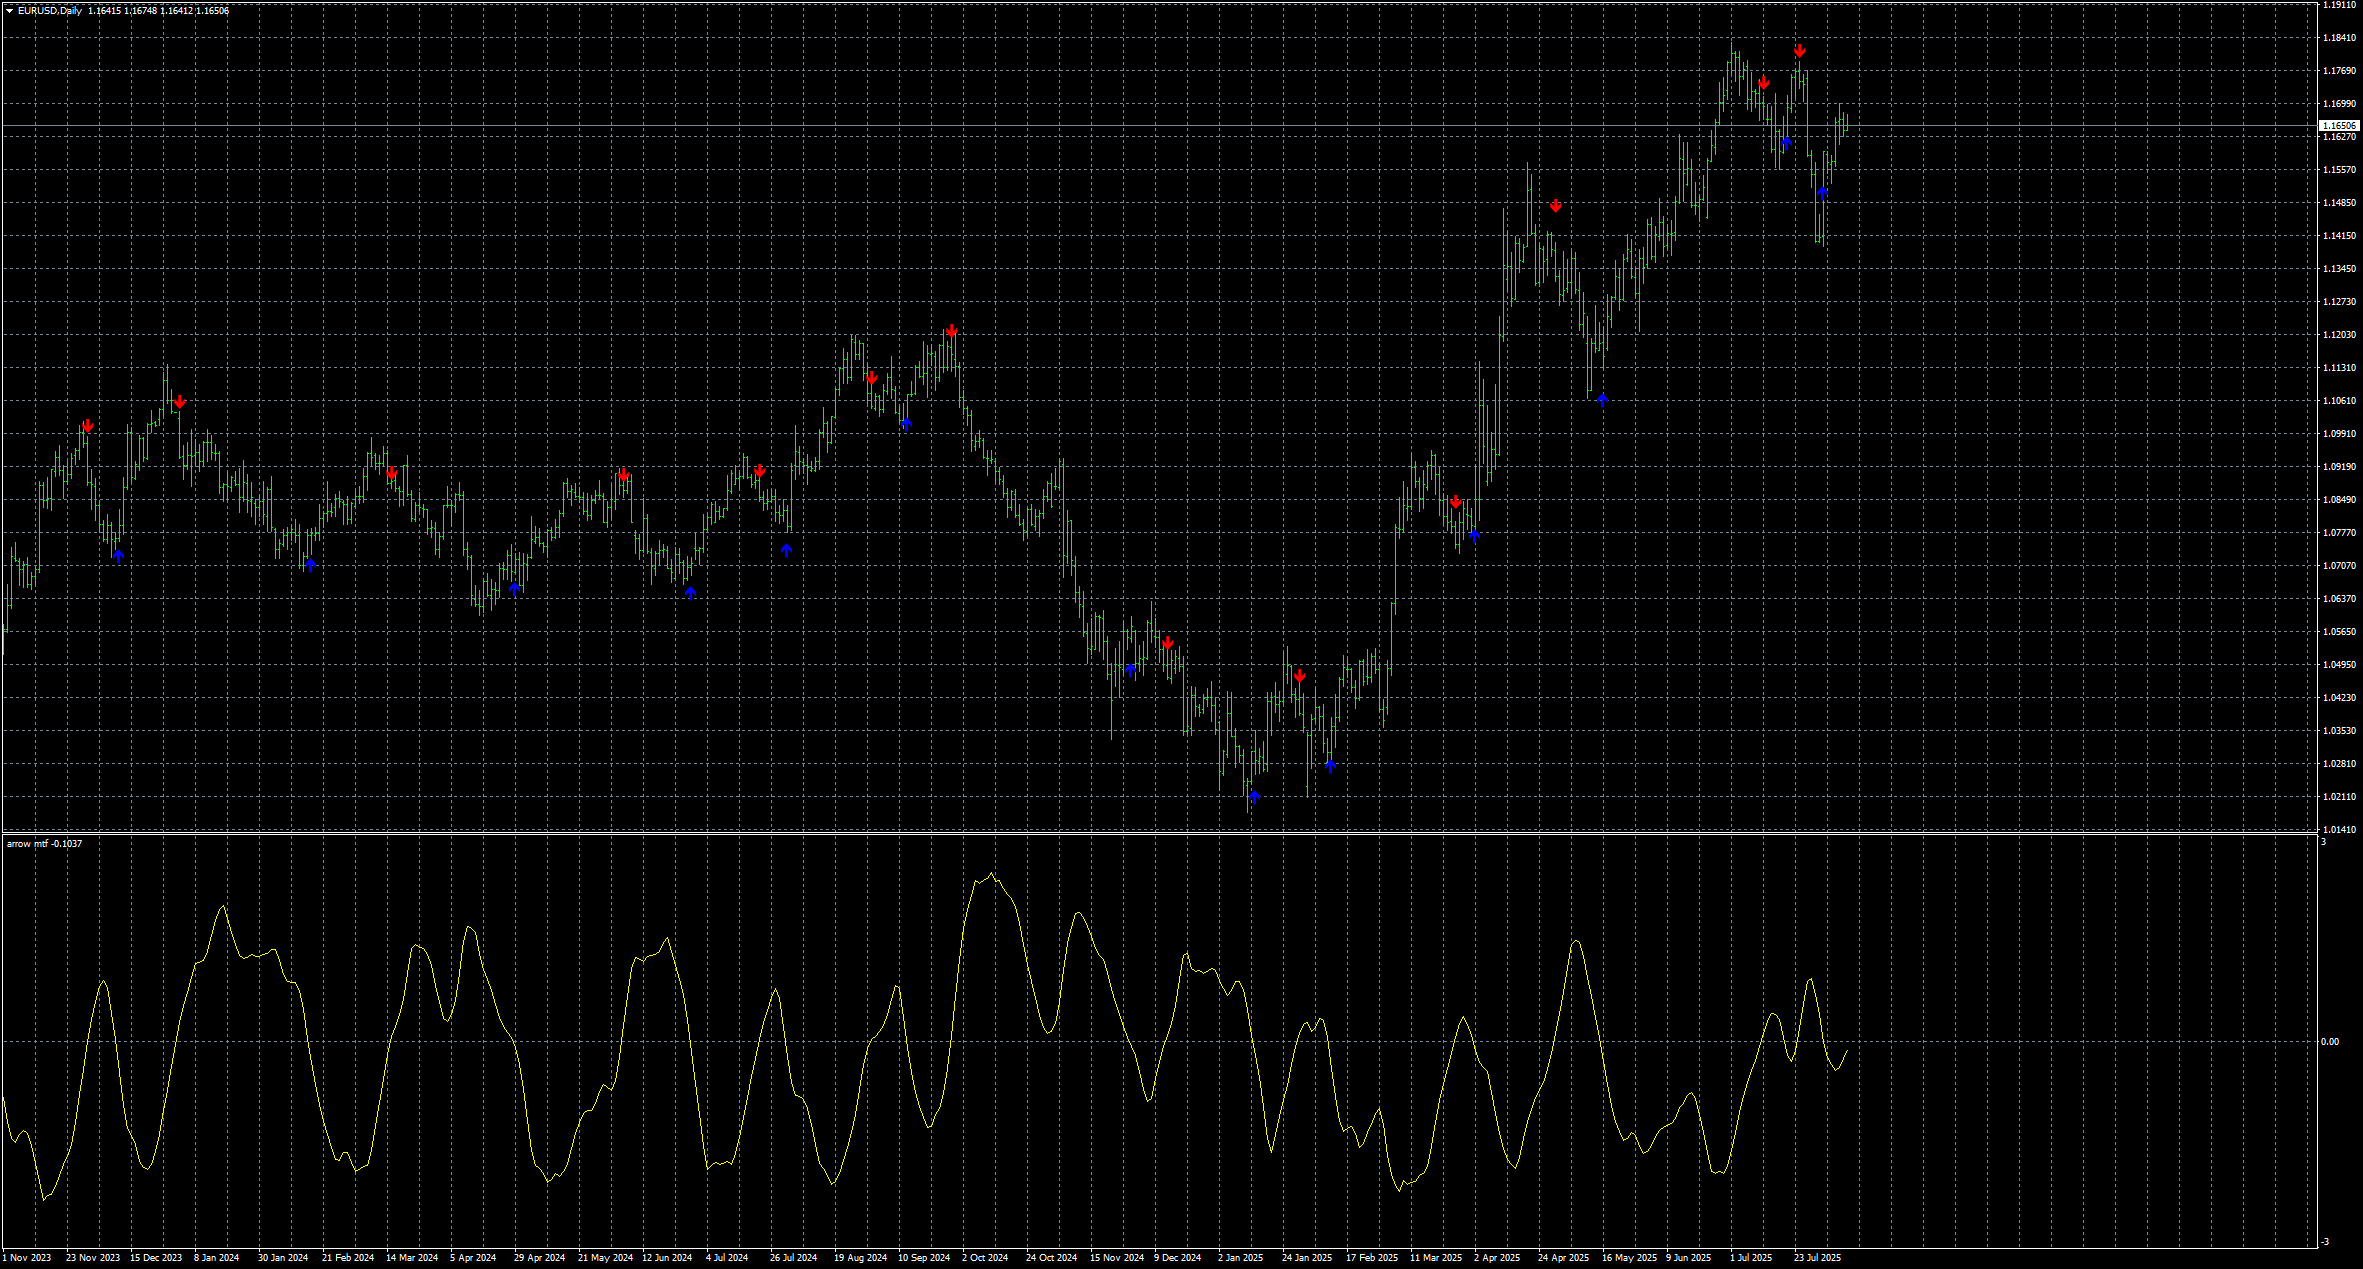Click the 1.17690 price scale label
Screen dimensions: 2363x1269
2337,71
